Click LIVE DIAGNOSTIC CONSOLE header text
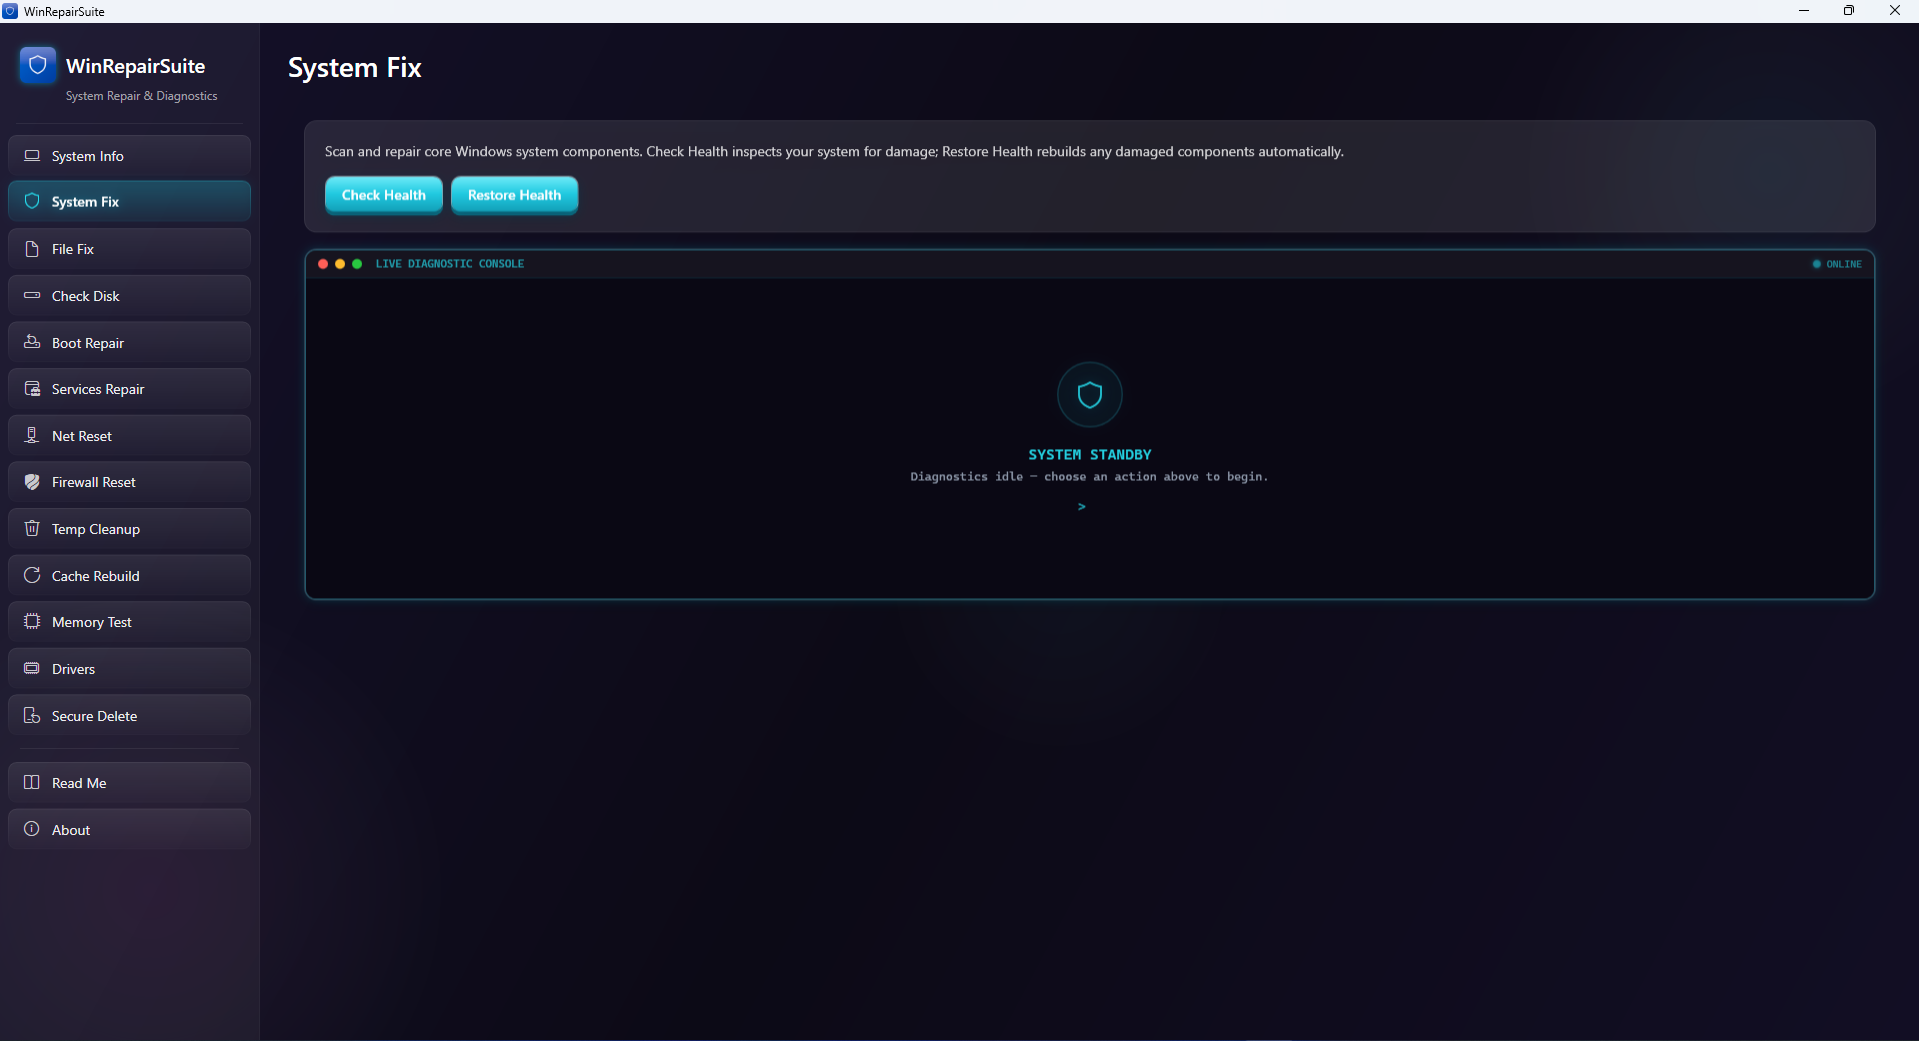This screenshot has height=1041, width=1919. [x=450, y=264]
